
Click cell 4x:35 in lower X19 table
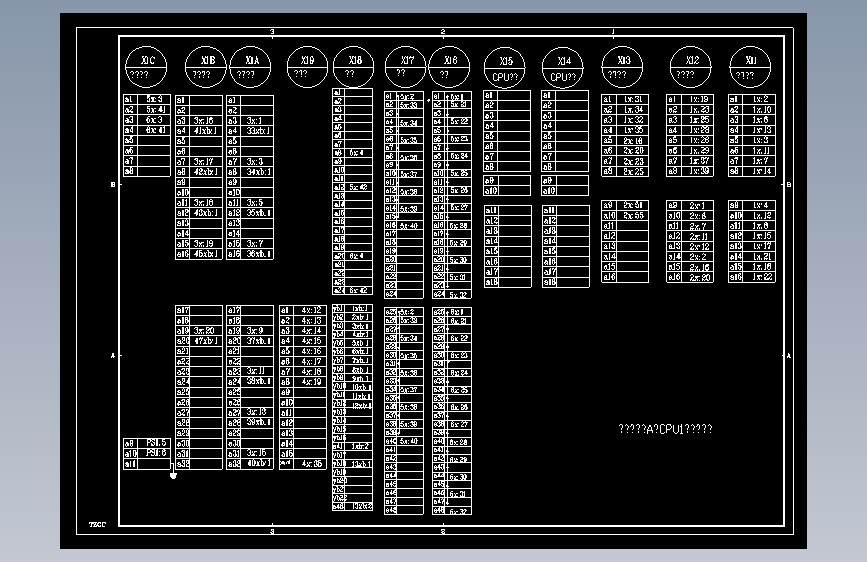point(310,464)
